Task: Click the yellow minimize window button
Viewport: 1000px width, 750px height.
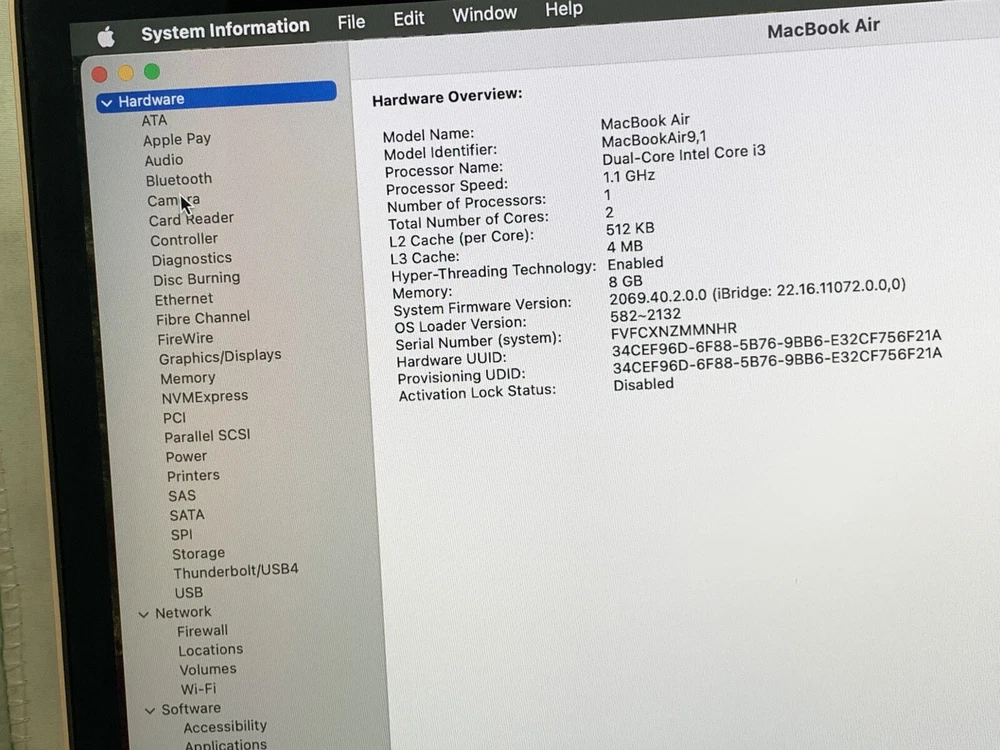Action: [x=125, y=73]
